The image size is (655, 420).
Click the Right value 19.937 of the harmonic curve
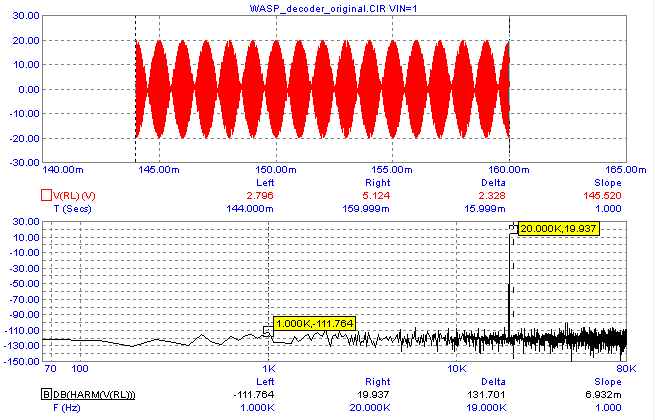coord(373,395)
